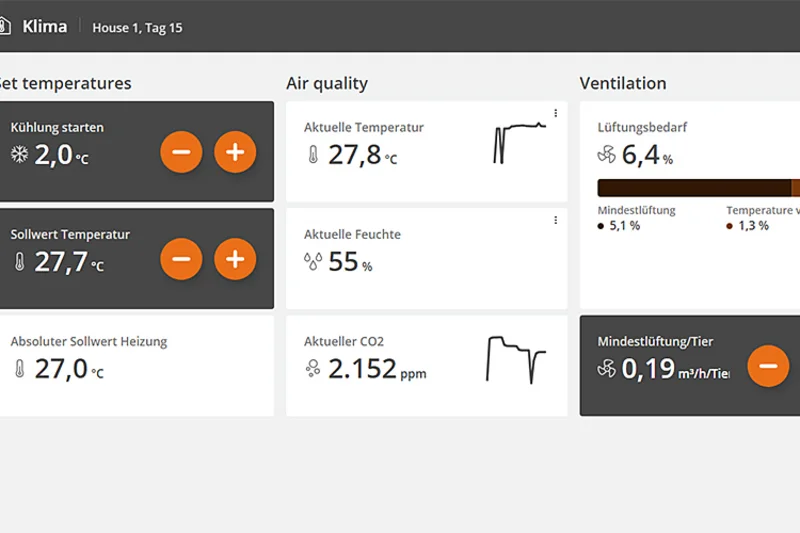Viewport: 800px width, 533px height.
Task: Select the Klima title in the header
Action: [x=45, y=27]
